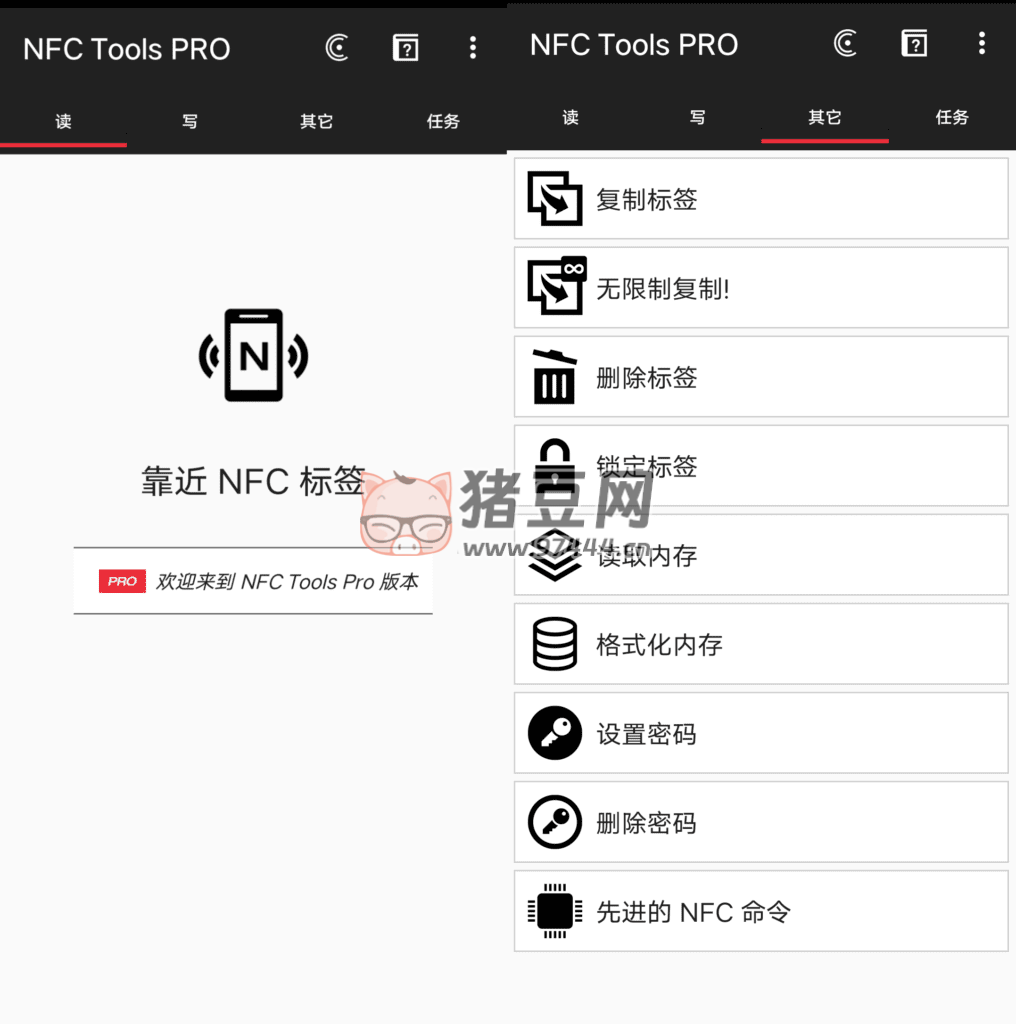Choose 格式化内存 option
This screenshot has height=1024, width=1016.
[761, 644]
